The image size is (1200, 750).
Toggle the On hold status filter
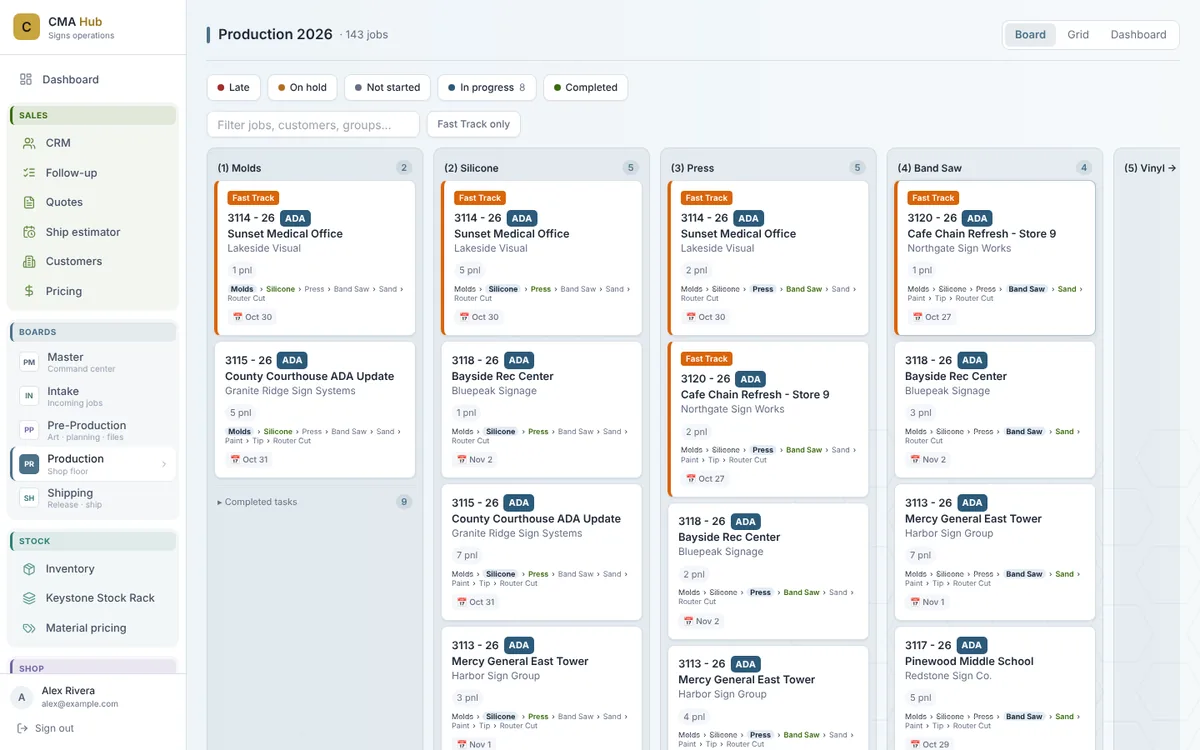point(303,88)
